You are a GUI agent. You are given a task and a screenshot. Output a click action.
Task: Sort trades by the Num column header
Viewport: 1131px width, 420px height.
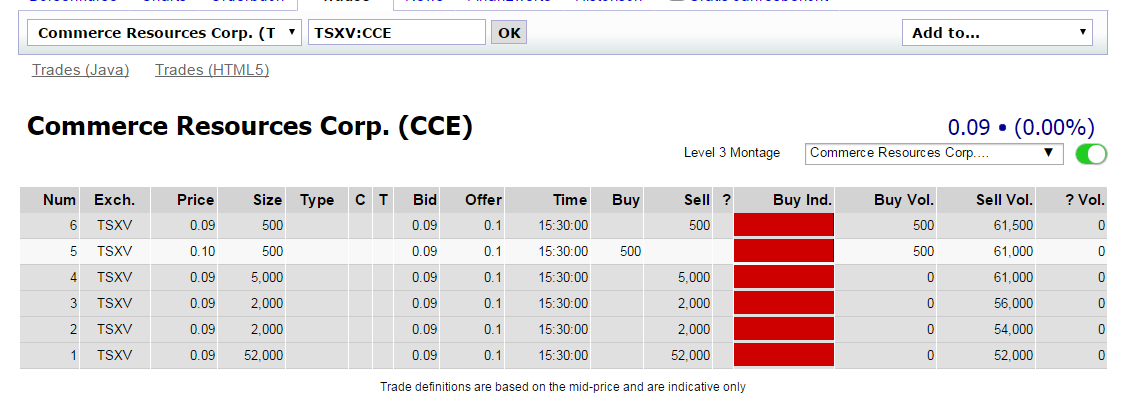[x=60, y=200]
